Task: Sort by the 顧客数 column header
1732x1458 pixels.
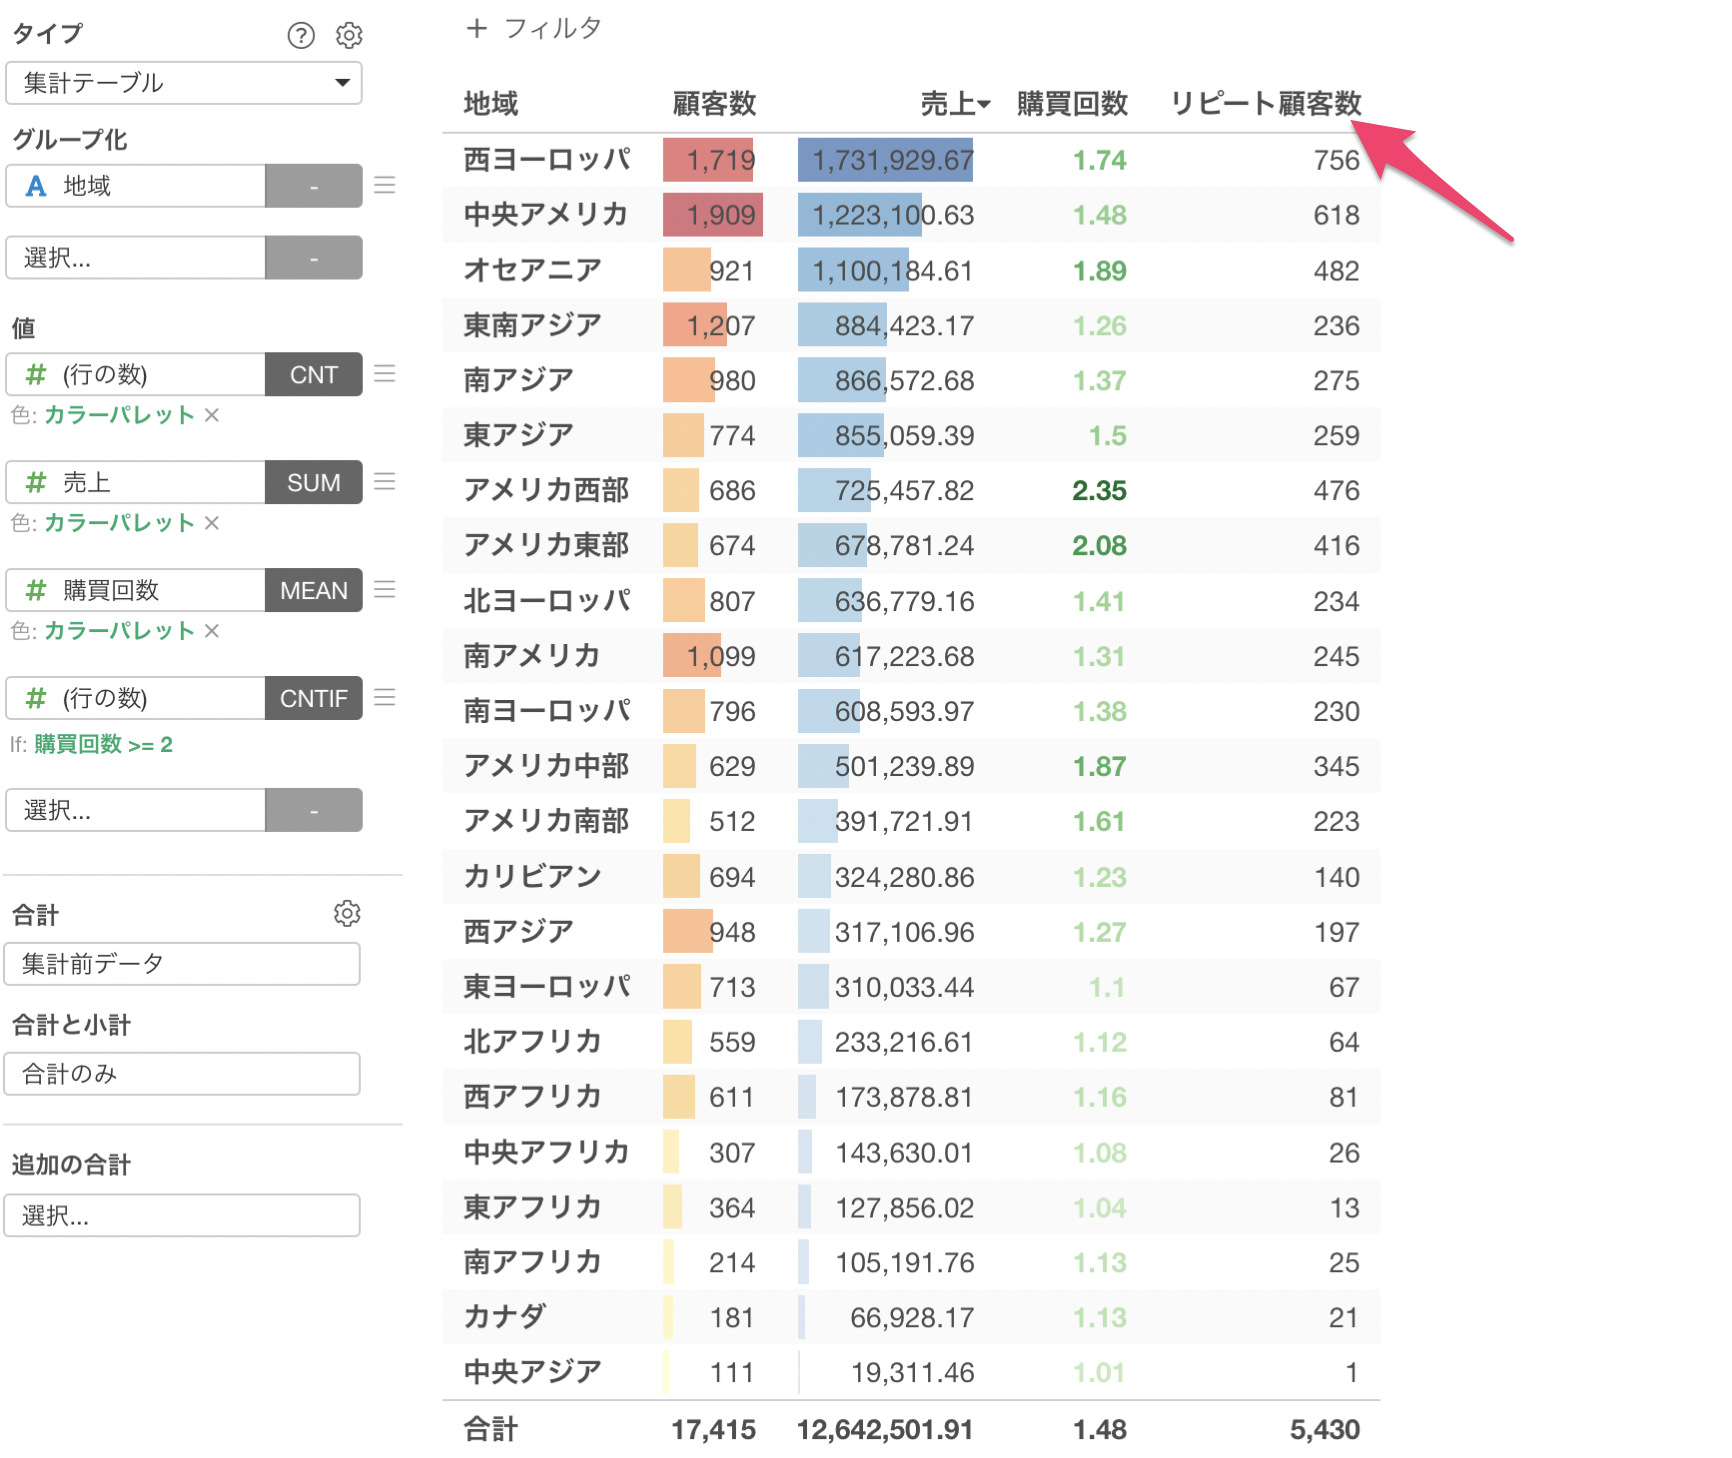Action: [714, 104]
